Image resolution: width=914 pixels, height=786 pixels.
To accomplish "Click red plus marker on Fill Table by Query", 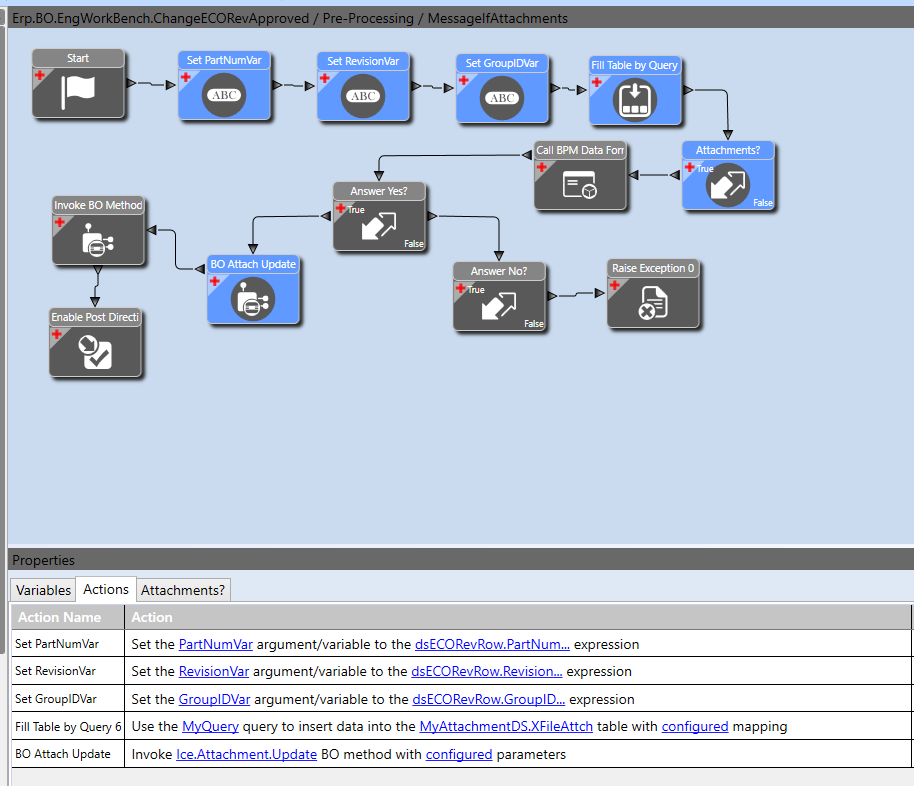I will [x=596, y=82].
